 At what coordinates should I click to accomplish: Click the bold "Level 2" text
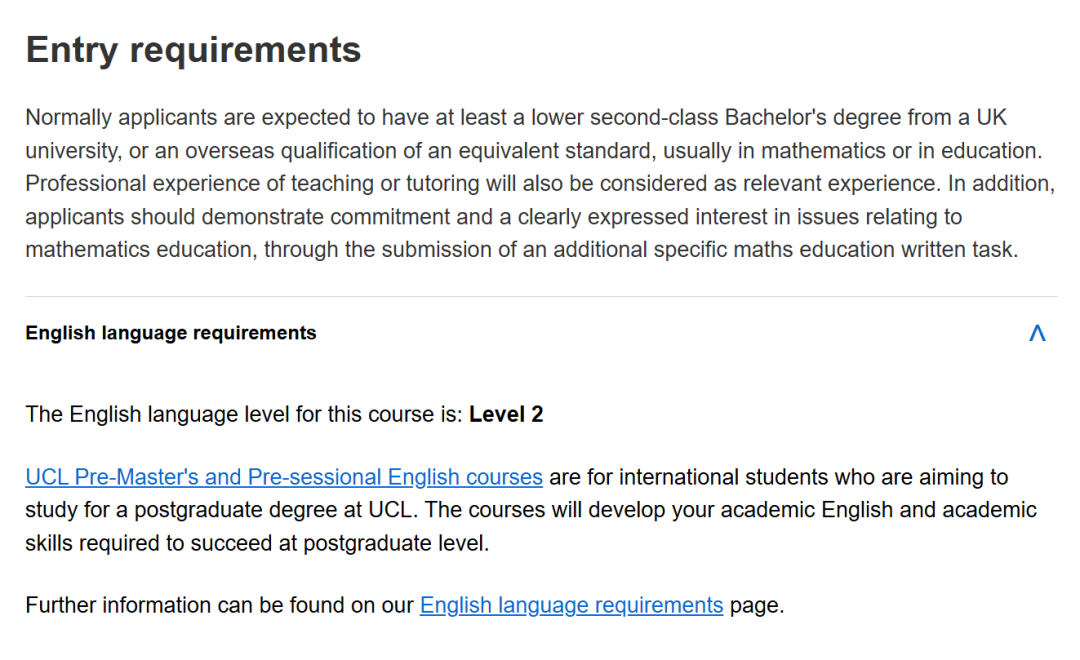click(506, 414)
